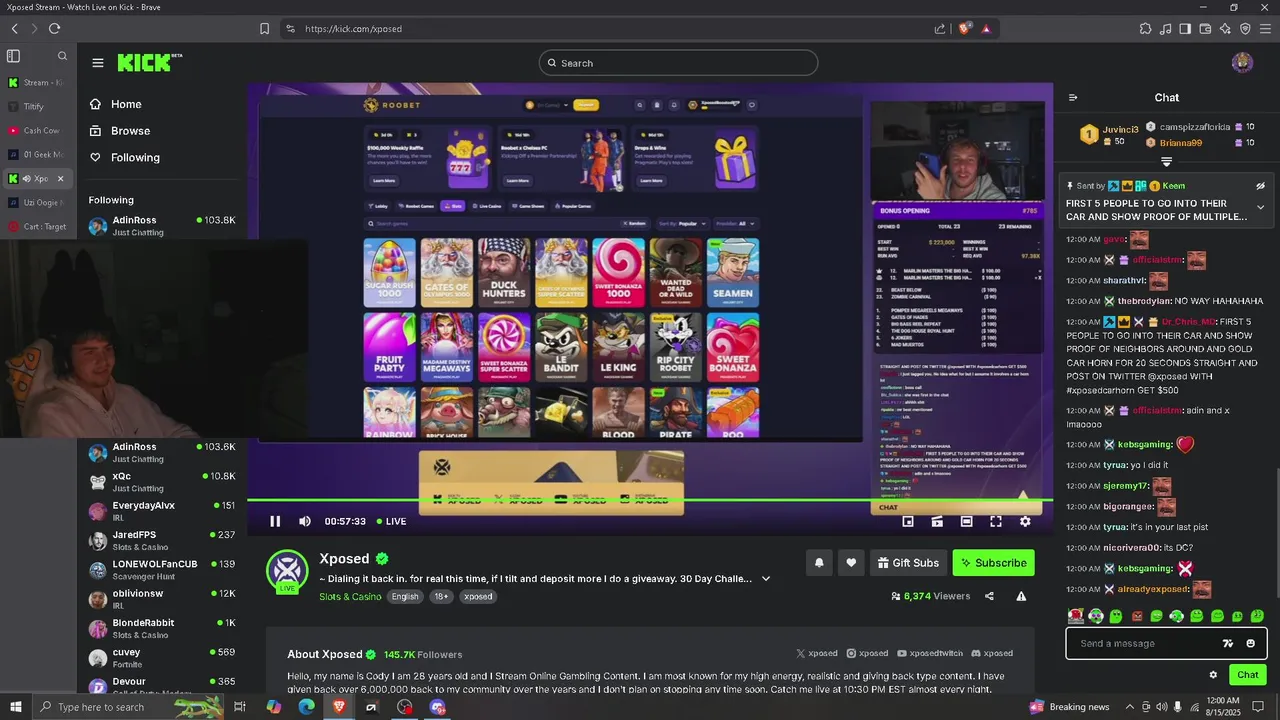1280x720 pixels.
Task: Open emoji picker in chat input
Action: tap(1251, 643)
